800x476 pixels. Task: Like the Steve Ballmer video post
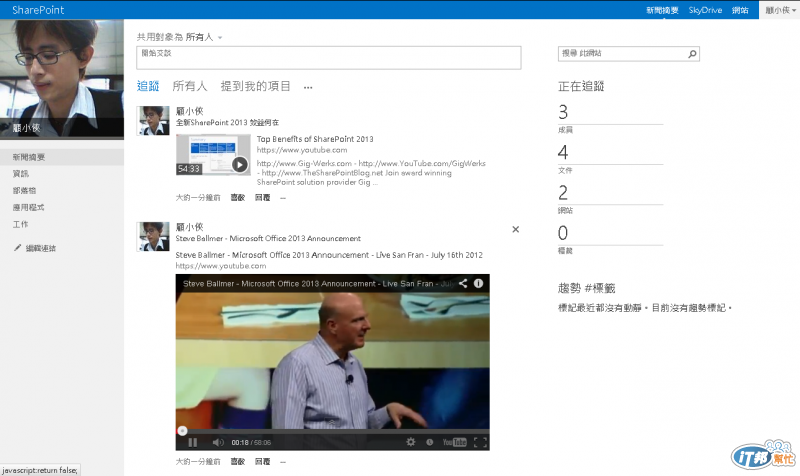[x=238, y=462]
